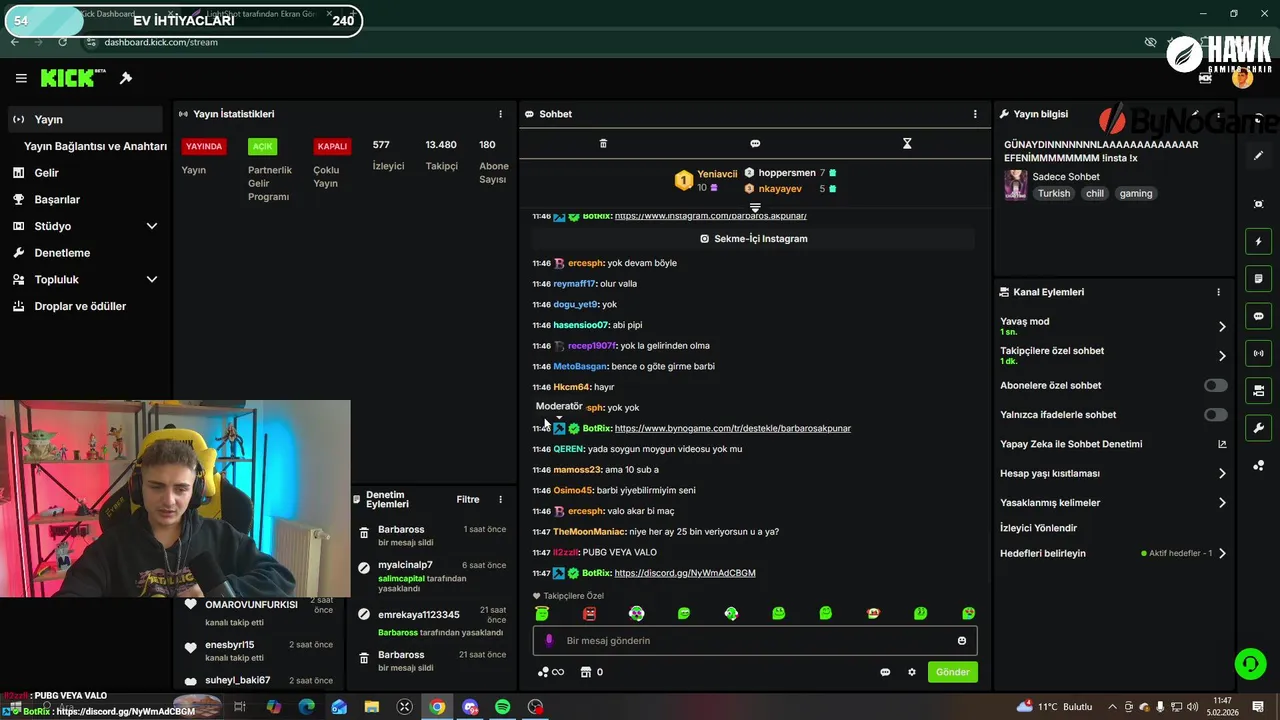The width and height of the screenshot is (1280, 720).
Task: Open Hesap yaşı kısıtlaması arrow
Action: [x=1222, y=474]
